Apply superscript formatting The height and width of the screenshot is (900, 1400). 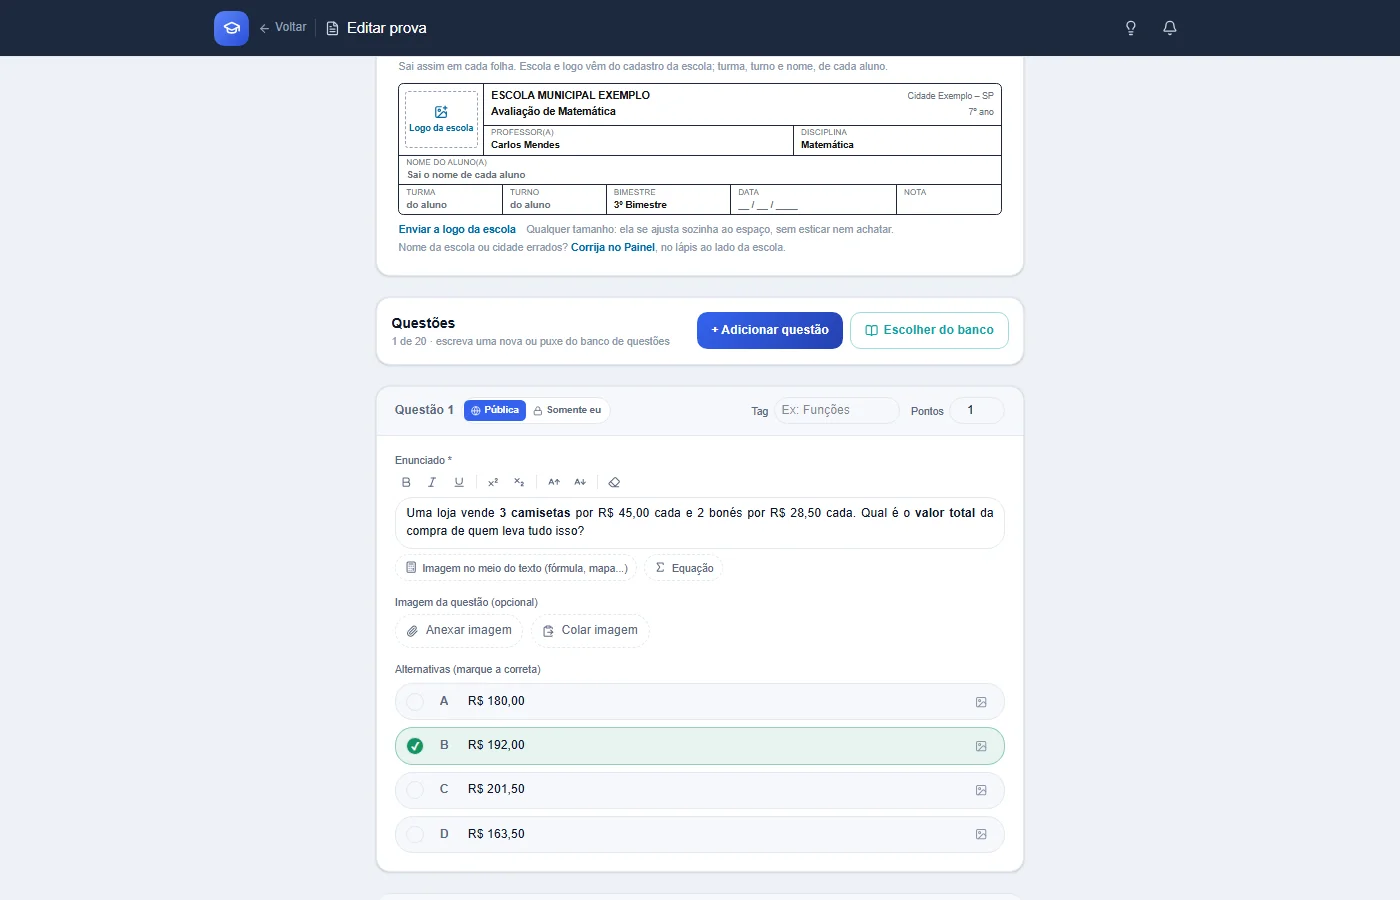(x=493, y=482)
